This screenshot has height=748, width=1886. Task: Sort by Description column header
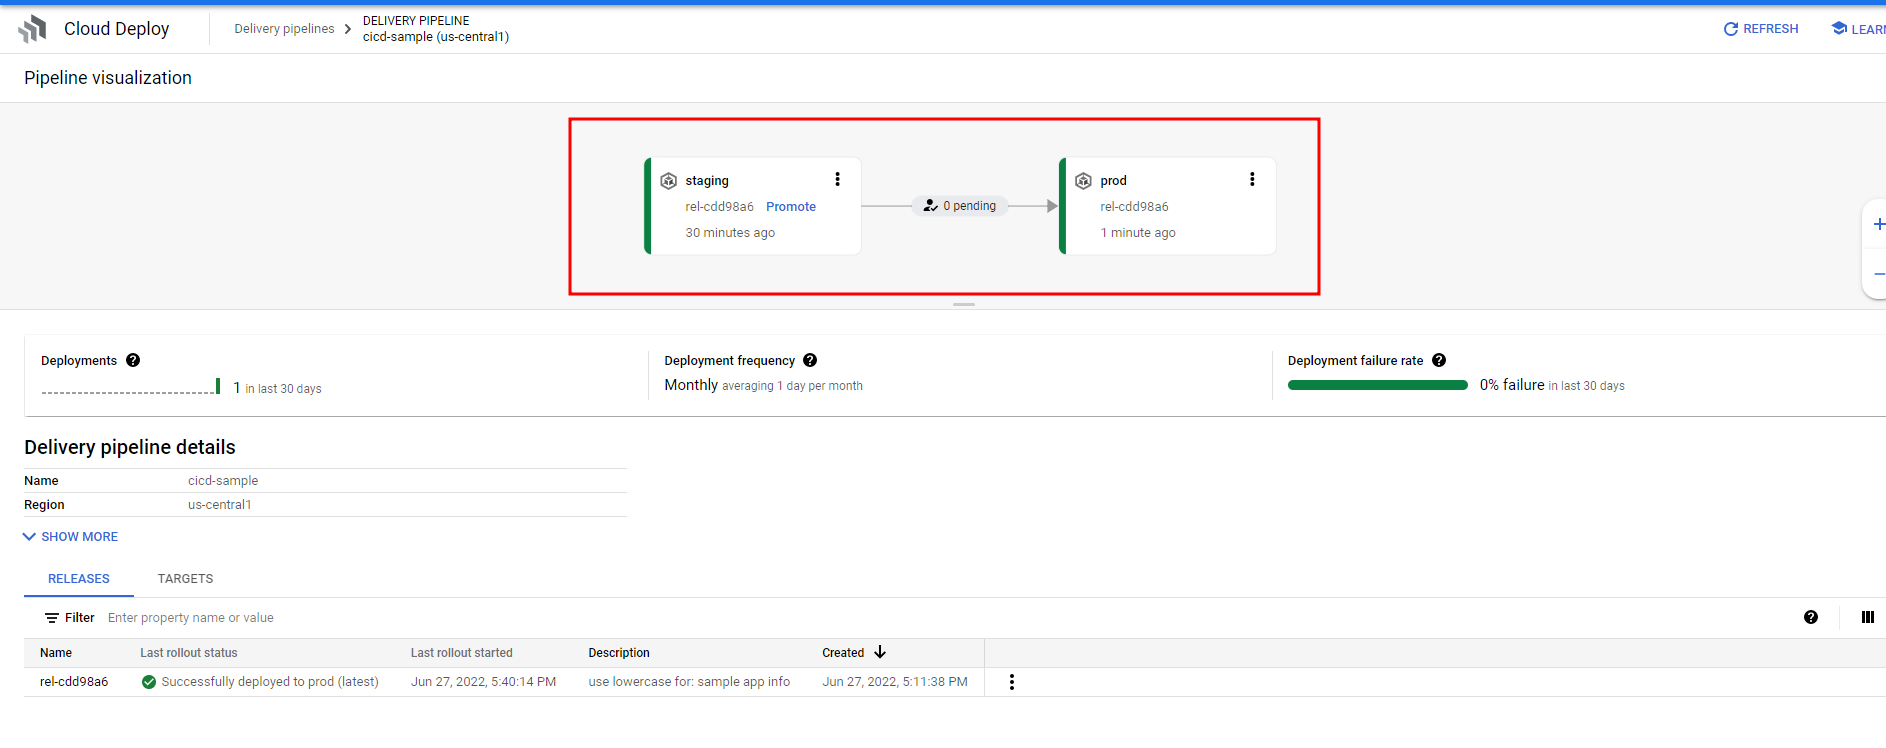(x=619, y=653)
